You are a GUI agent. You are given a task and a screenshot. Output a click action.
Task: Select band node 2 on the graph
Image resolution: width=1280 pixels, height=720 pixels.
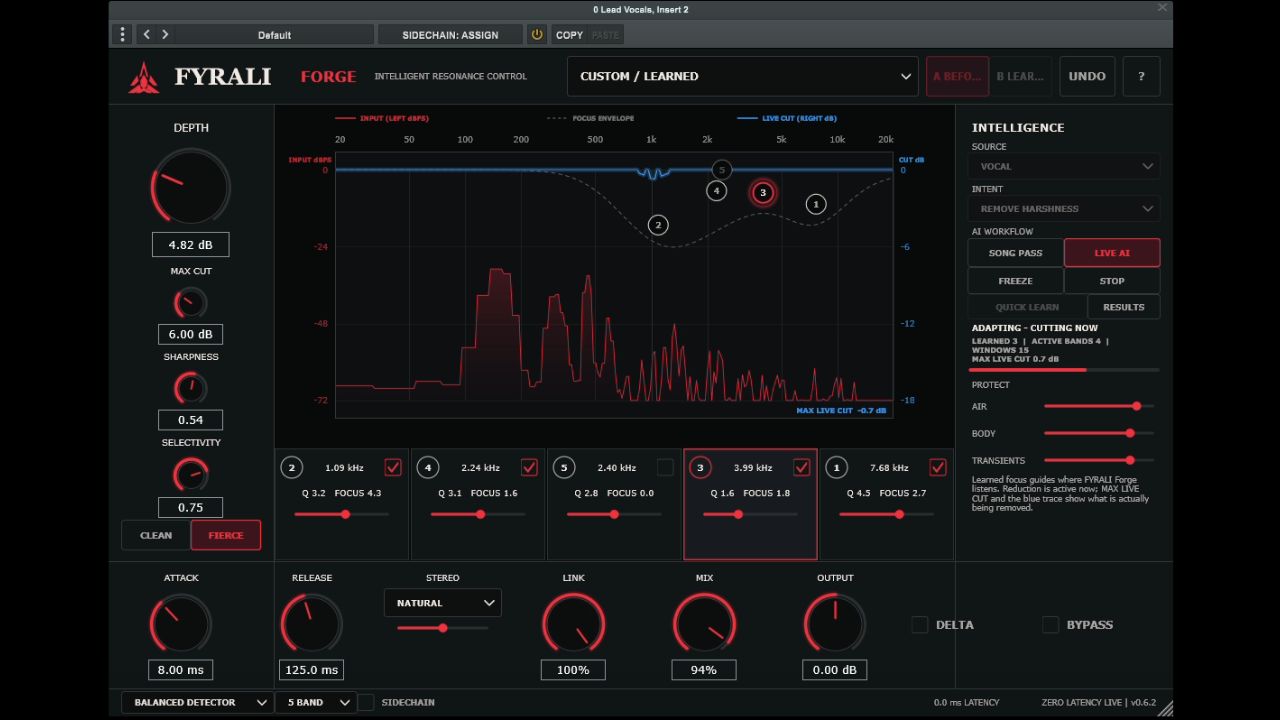pos(657,225)
